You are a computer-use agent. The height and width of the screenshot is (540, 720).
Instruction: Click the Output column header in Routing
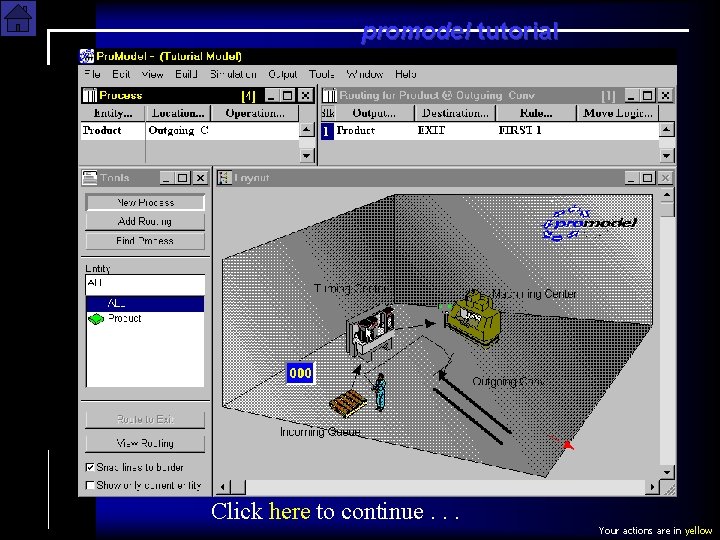click(374, 113)
